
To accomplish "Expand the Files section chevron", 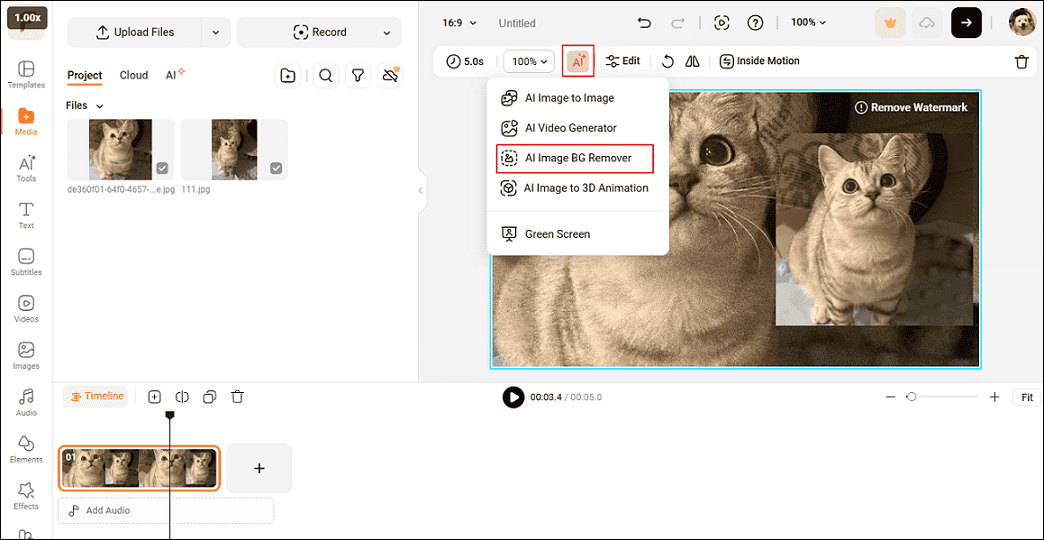I will click(x=100, y=106).
